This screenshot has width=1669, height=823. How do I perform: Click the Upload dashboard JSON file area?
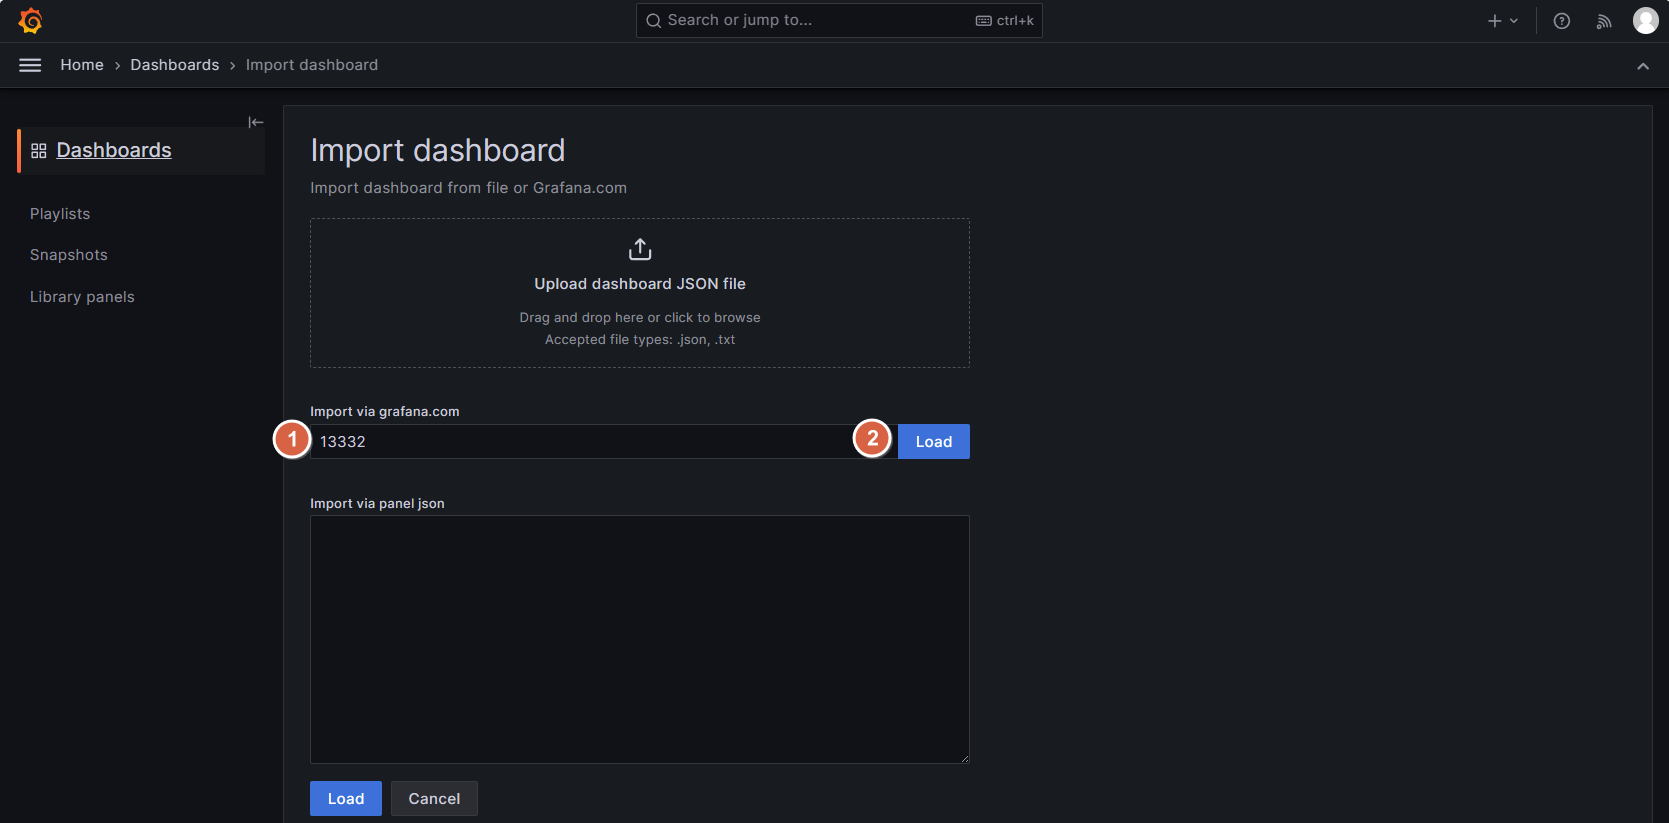pos(640,293)
